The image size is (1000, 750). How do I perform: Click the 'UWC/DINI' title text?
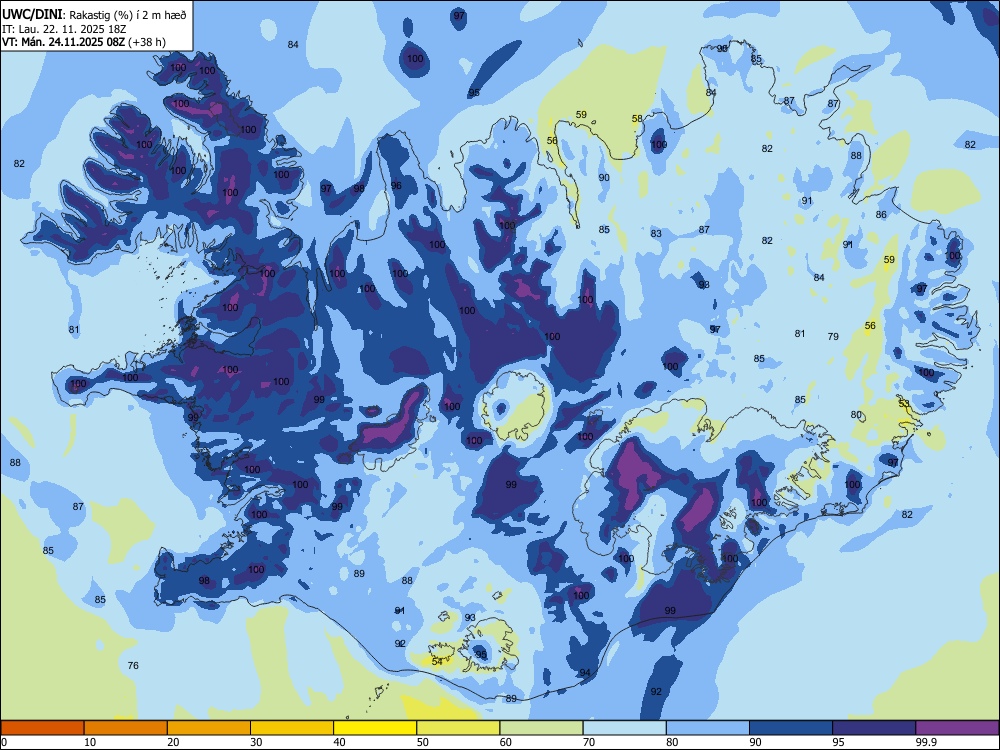tap(32, 15)
